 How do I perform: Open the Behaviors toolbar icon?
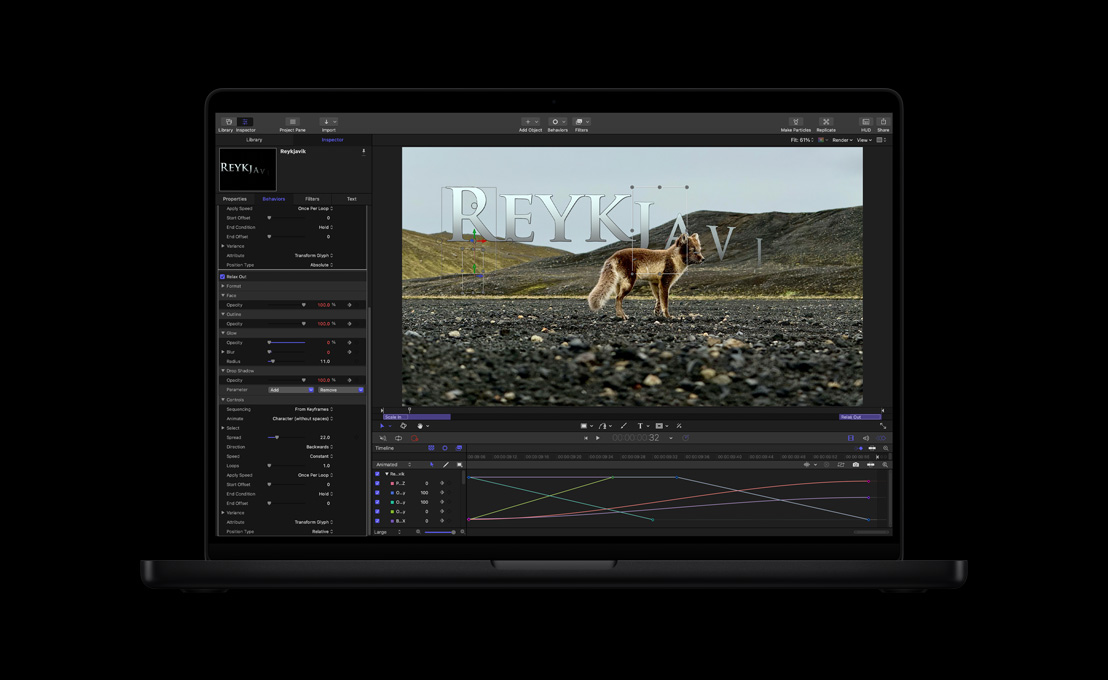pyautogui.click(x=555, y=121)
